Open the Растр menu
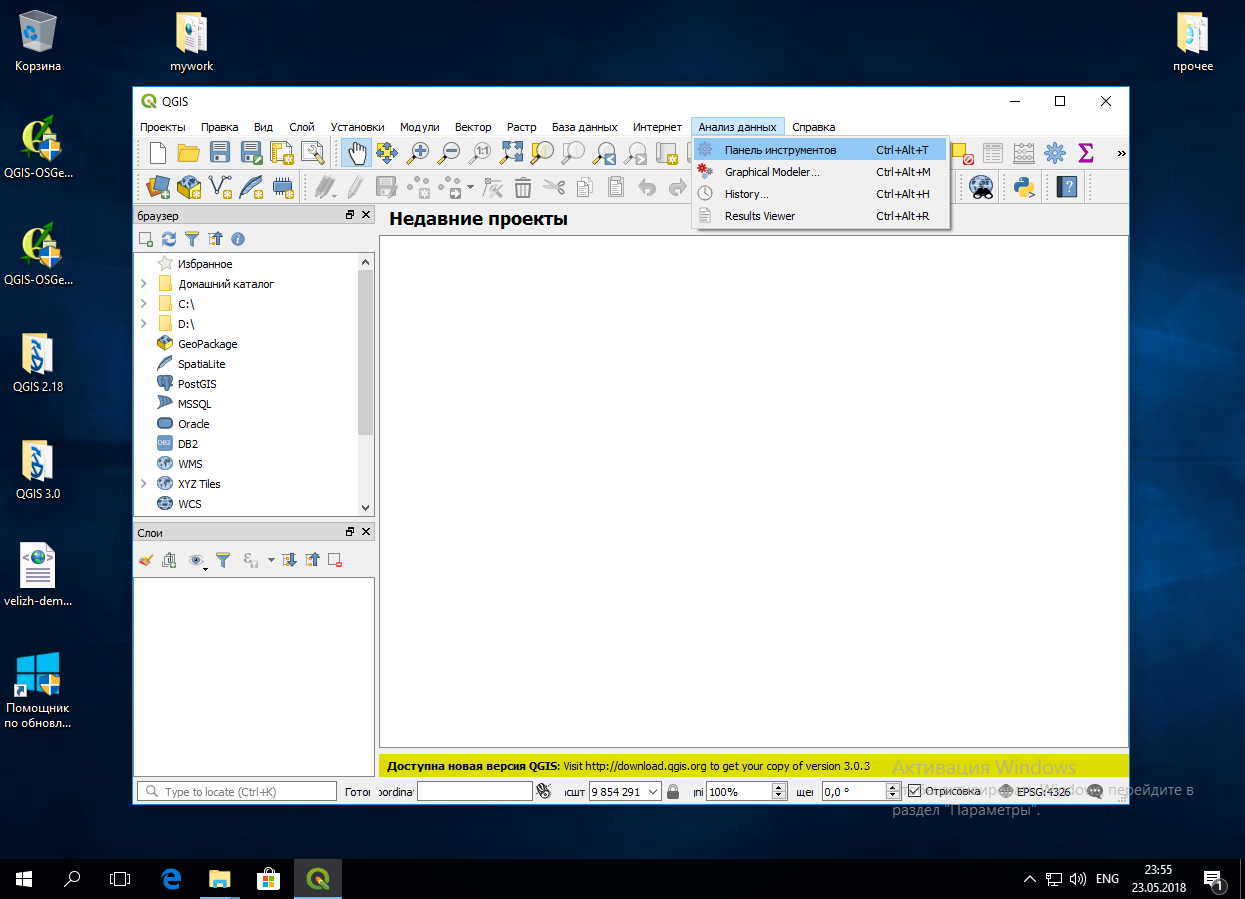This screenshot has height=899, width=1245. (x=521, y=127)
